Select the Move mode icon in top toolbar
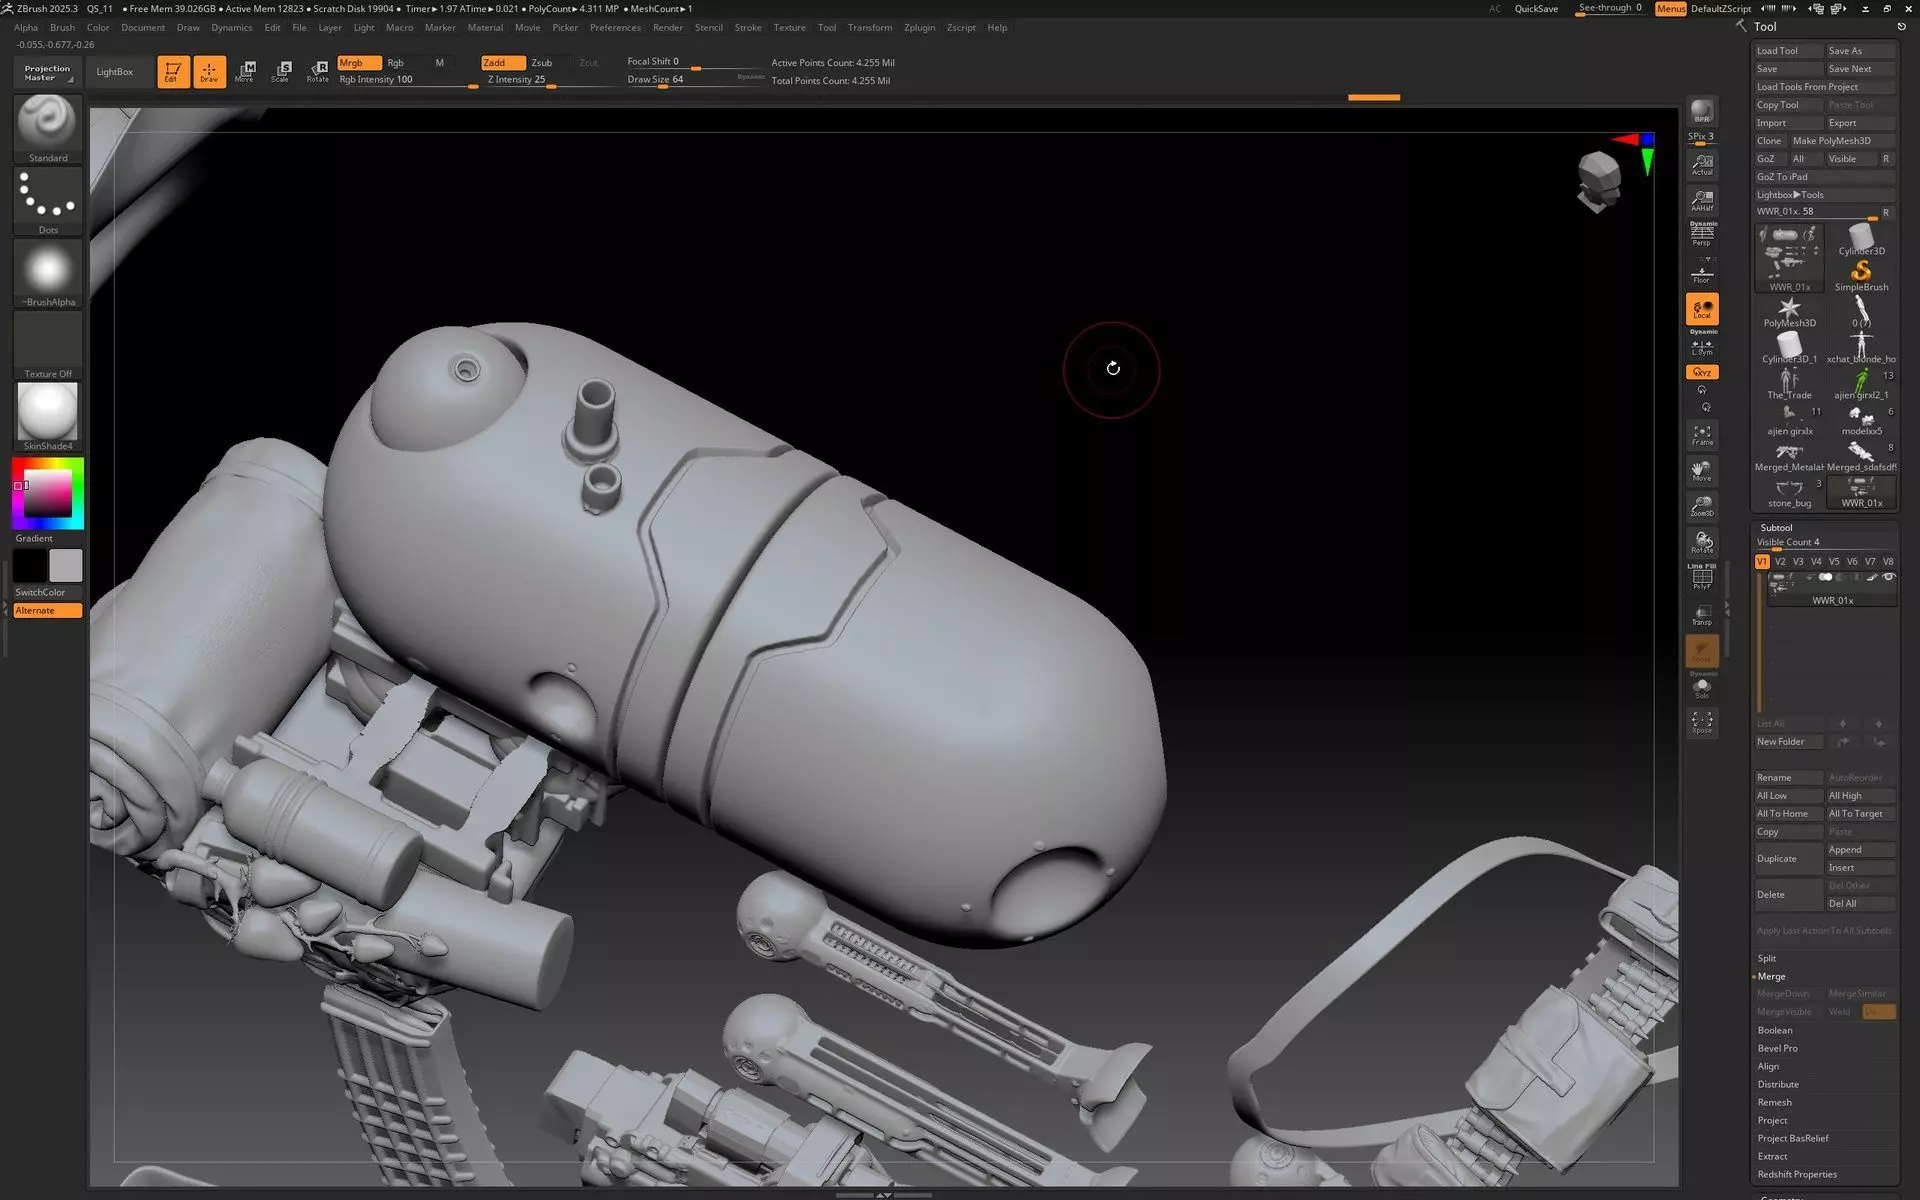Screen dimensions: 1920x1200 [245, 71]
